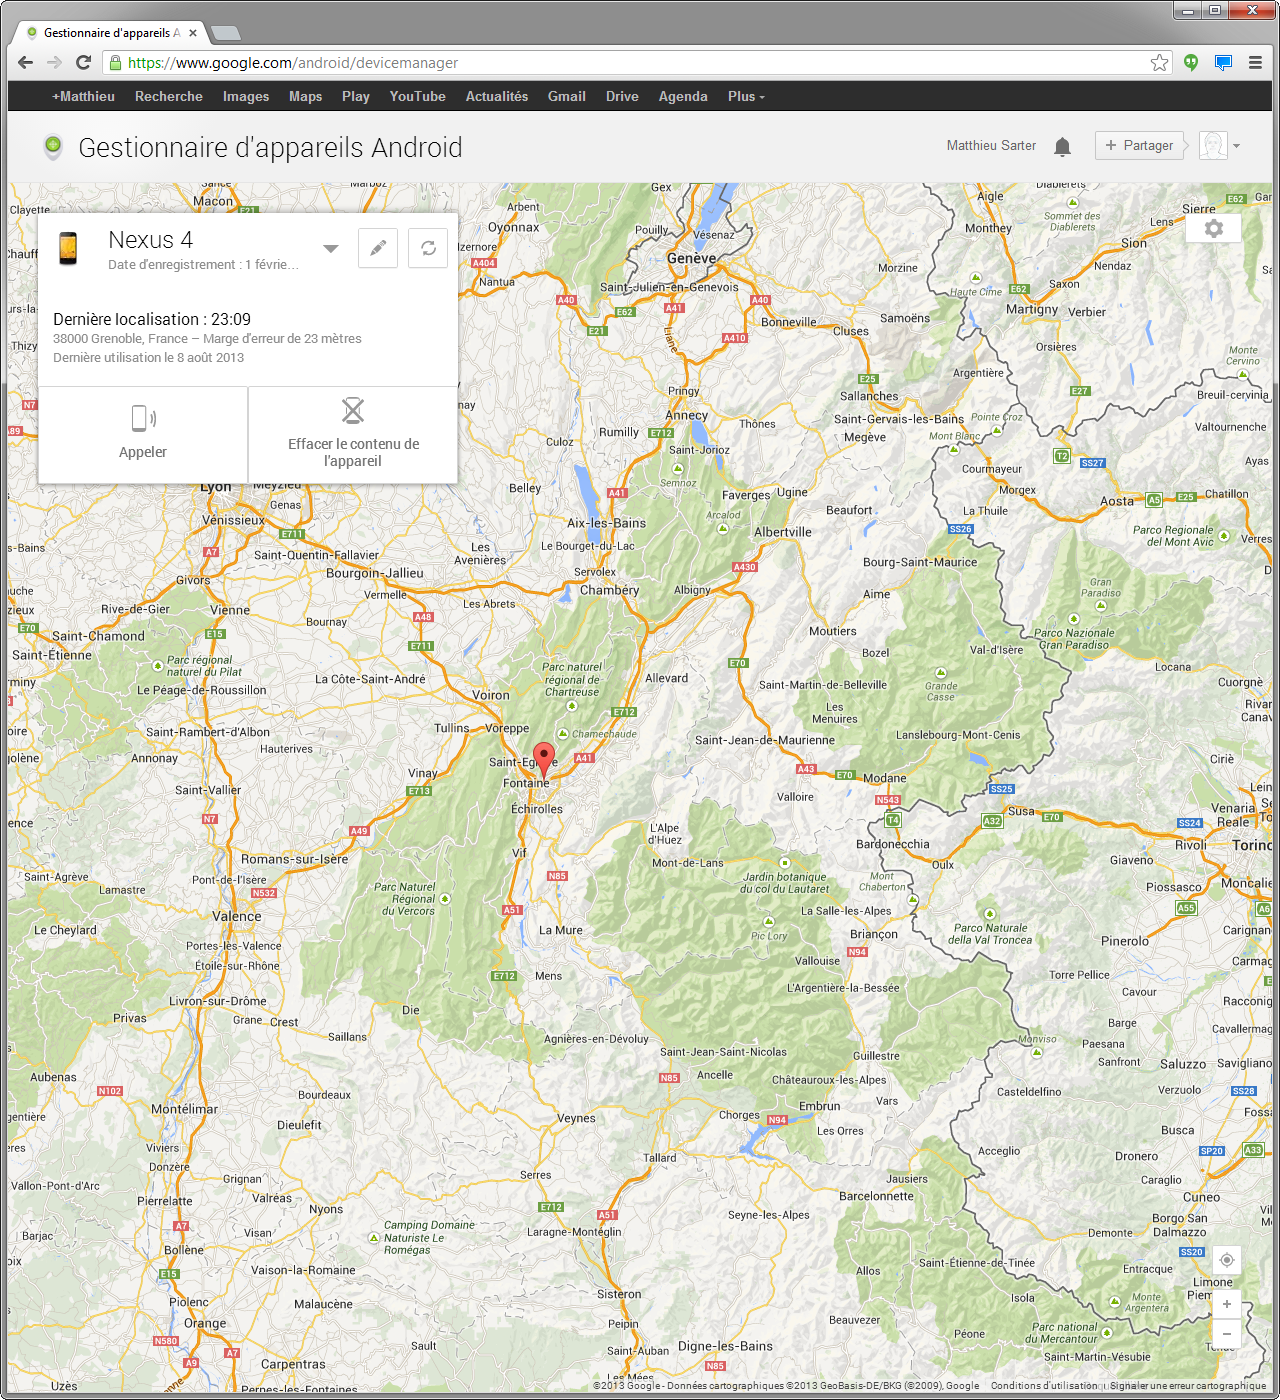The height and width of the screenshot is (1400, 1280).
Task: Open the account profile picture dropdown
Action: coord(1220,146)
